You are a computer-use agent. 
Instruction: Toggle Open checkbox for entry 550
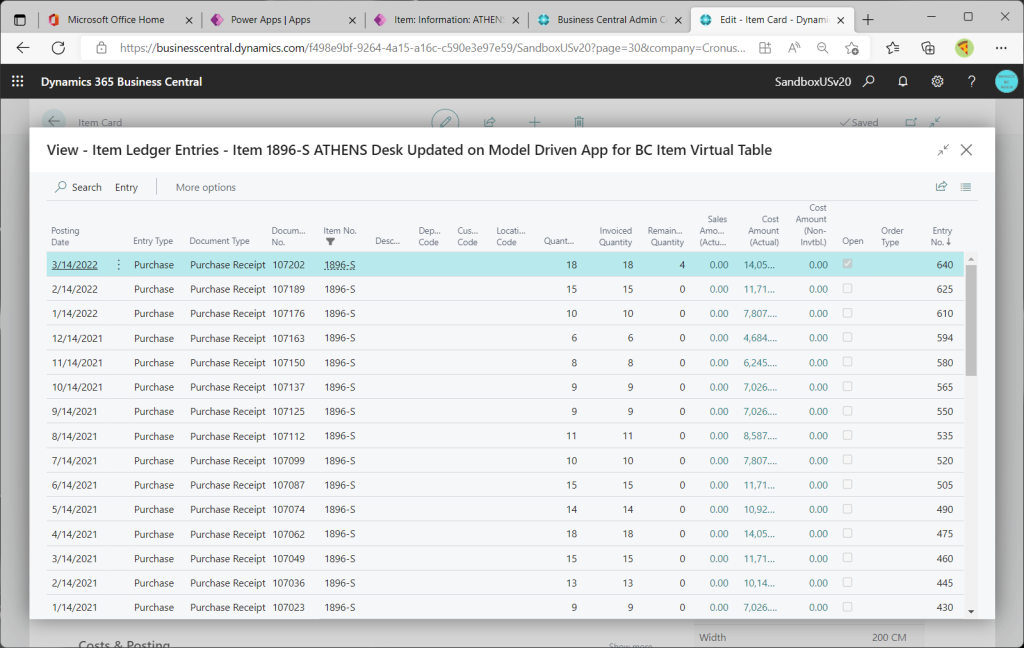click(848, 411)
